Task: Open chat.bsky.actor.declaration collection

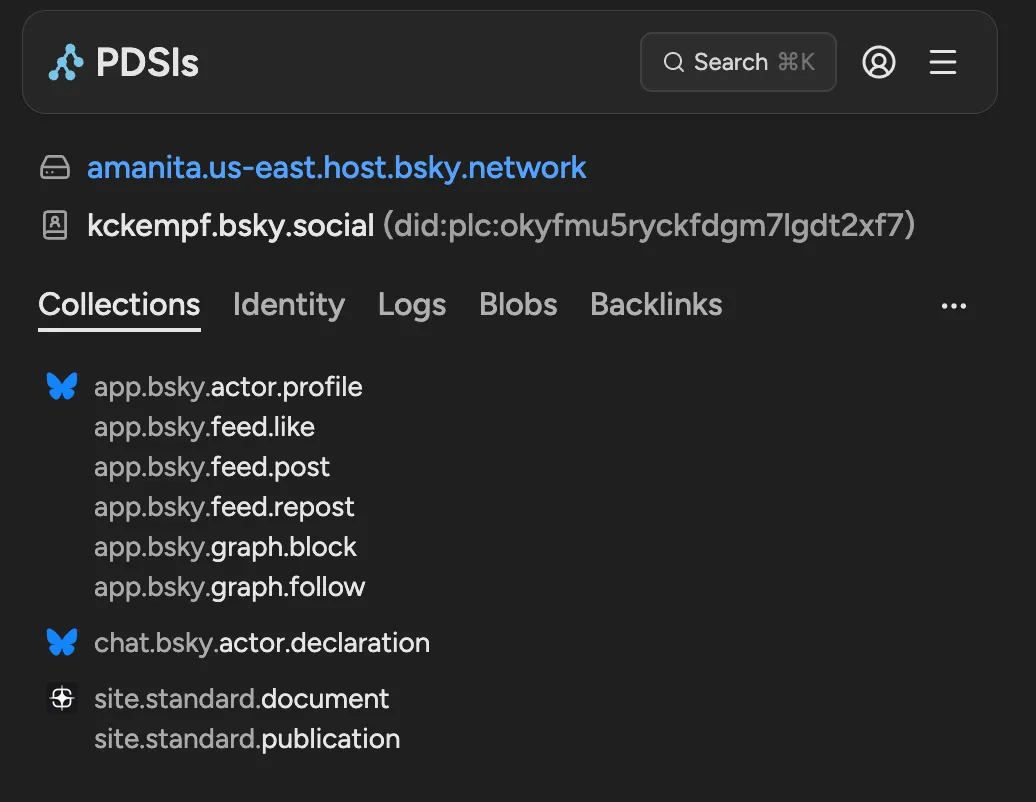Action: pyautogui.click(x=262, y=643)
